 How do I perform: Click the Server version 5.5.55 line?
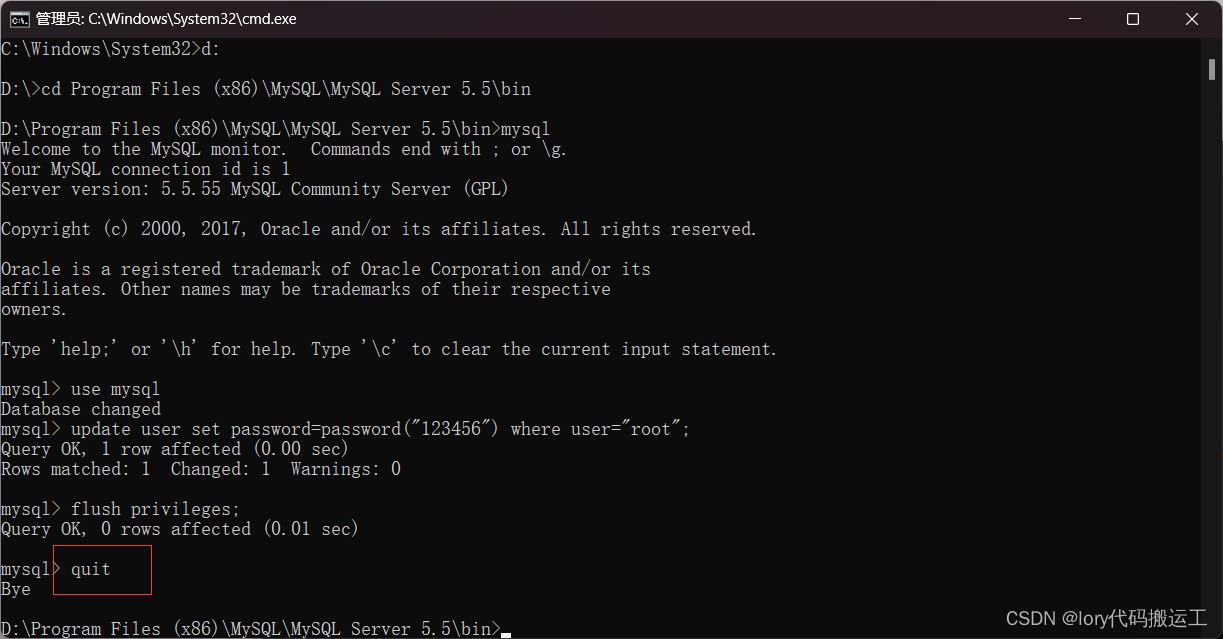pyautogui.click(x=255, y=189)
